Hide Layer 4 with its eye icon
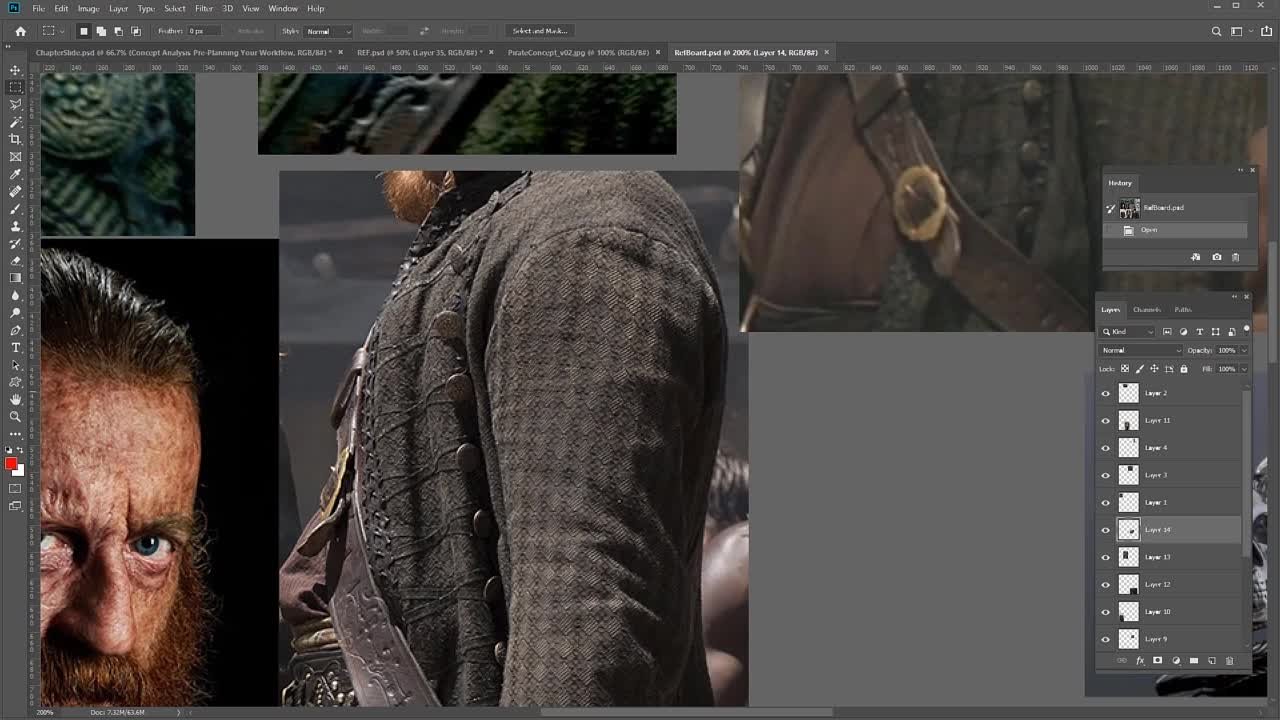The height and width of the screenshot is (720, 1280). (1106, 448)
